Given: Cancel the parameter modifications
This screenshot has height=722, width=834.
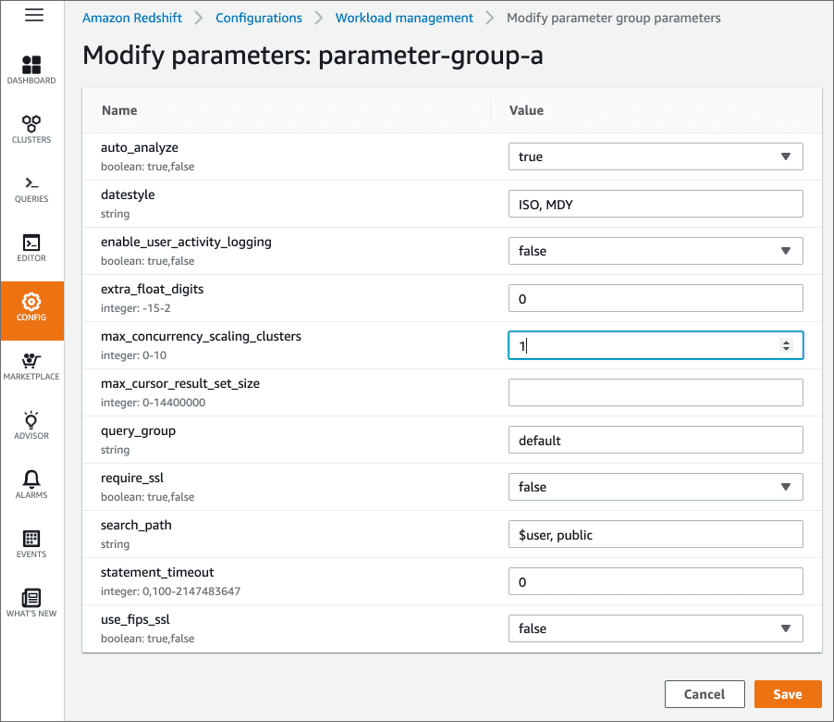Looking at the screenshot, I should coord(704,694).
